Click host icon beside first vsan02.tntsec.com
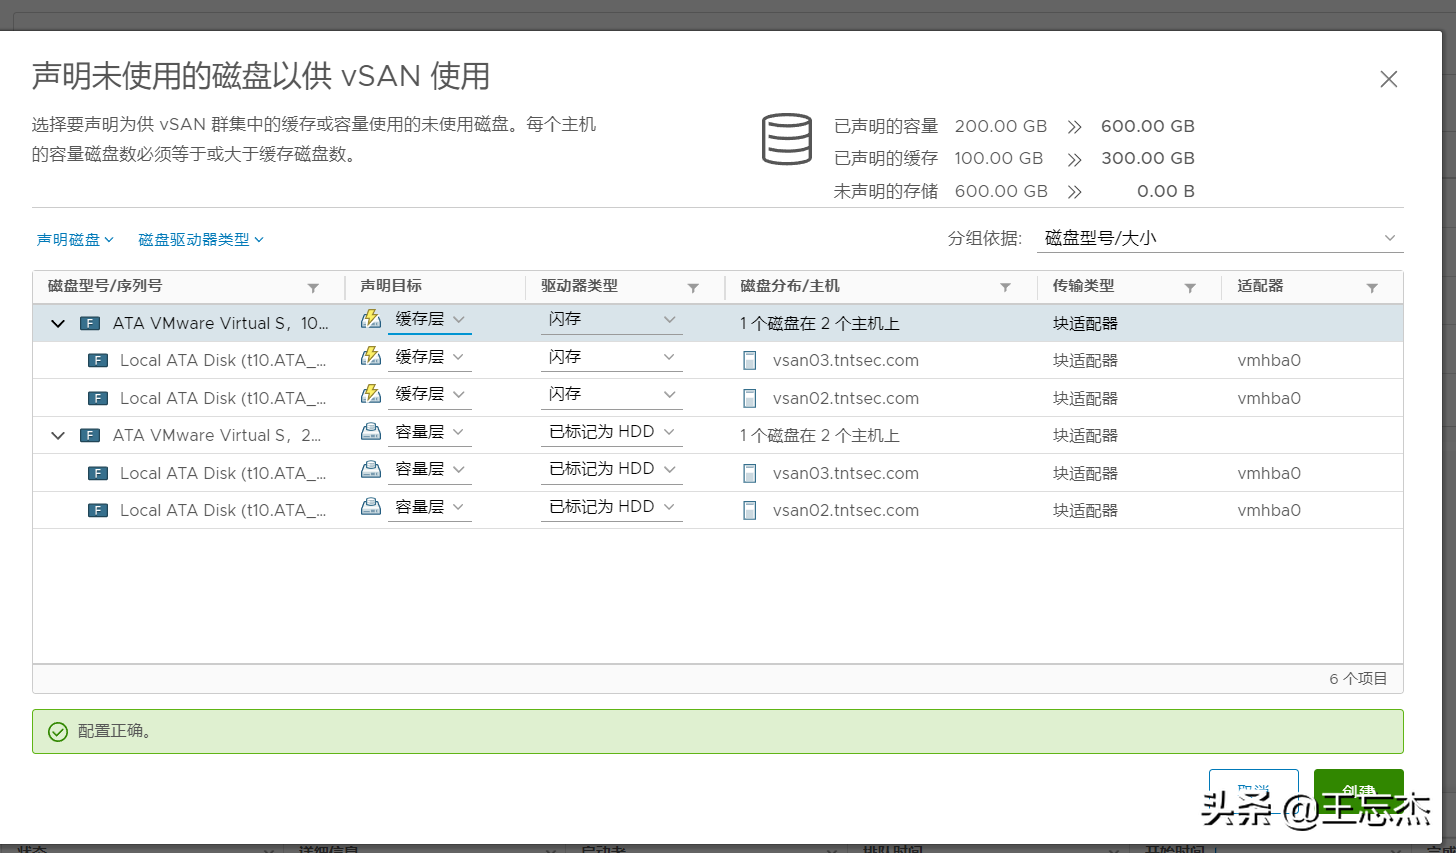Image resolution: width=1456 pixels, height=853 pixels. pyautogui.click(x=750, y=398)
